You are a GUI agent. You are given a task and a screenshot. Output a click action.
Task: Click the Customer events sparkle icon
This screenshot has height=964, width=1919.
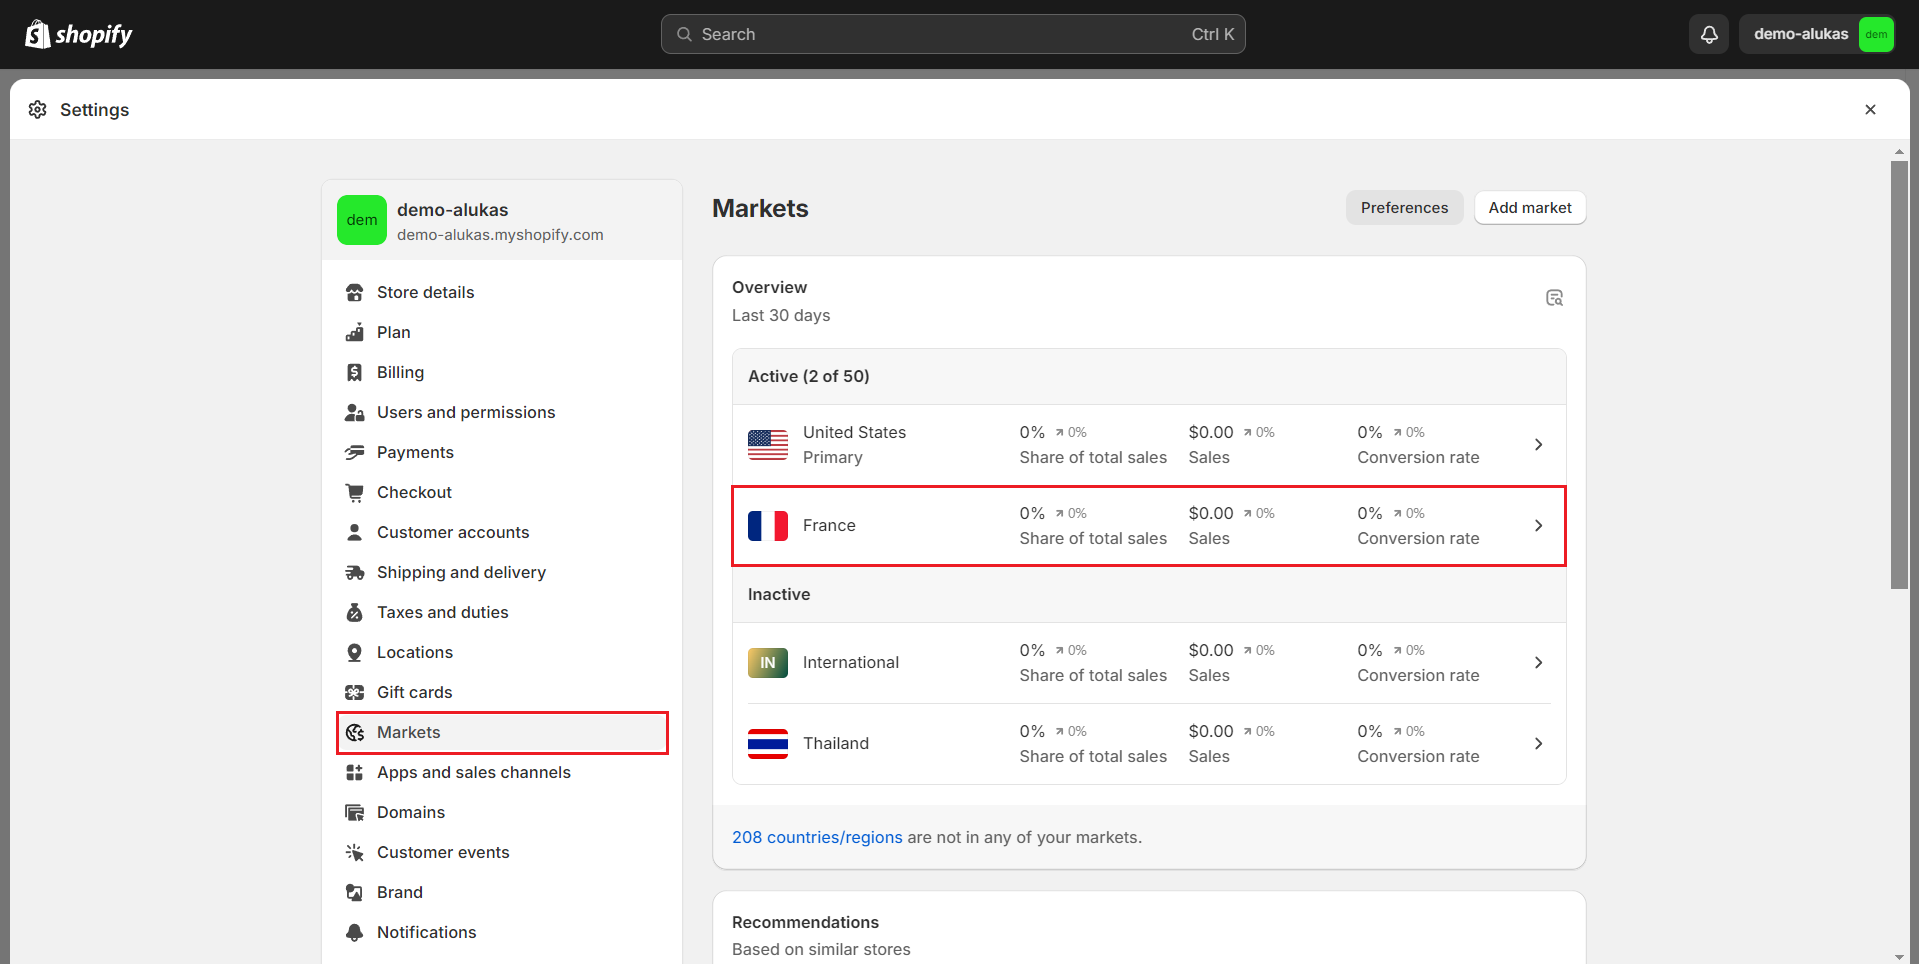[354, 853]
